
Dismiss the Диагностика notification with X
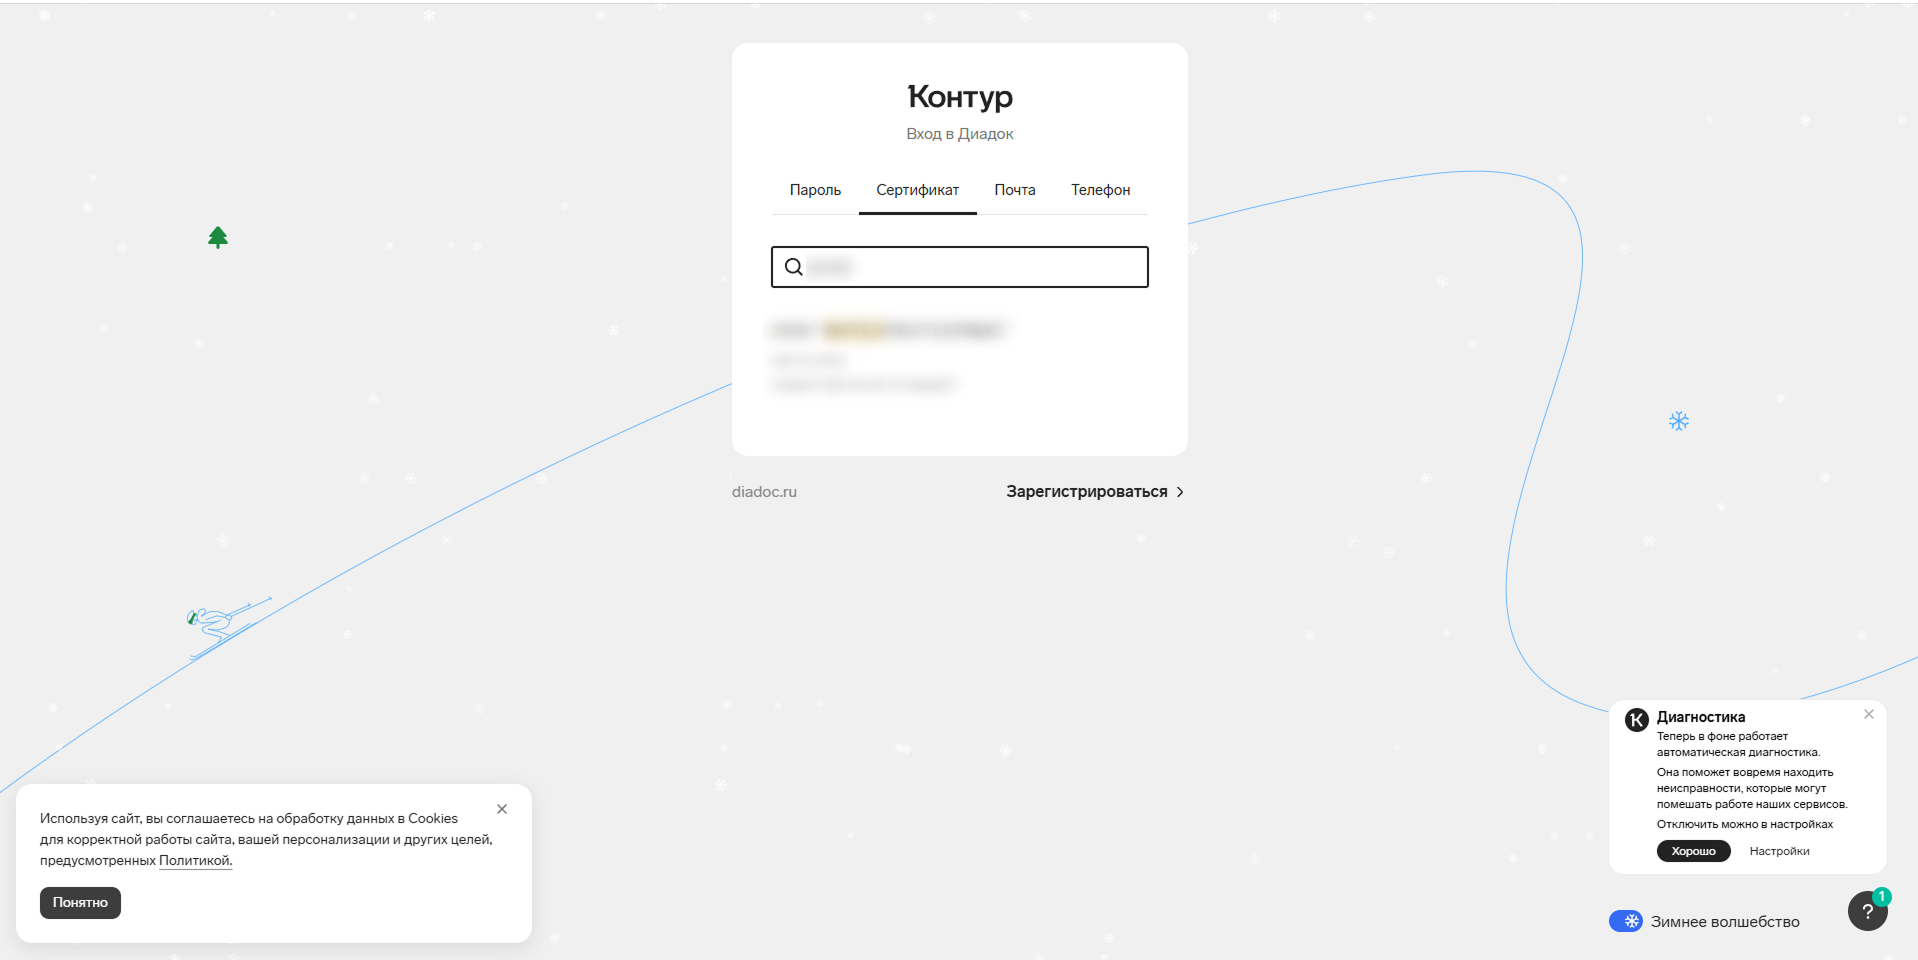click(1868, 714)
